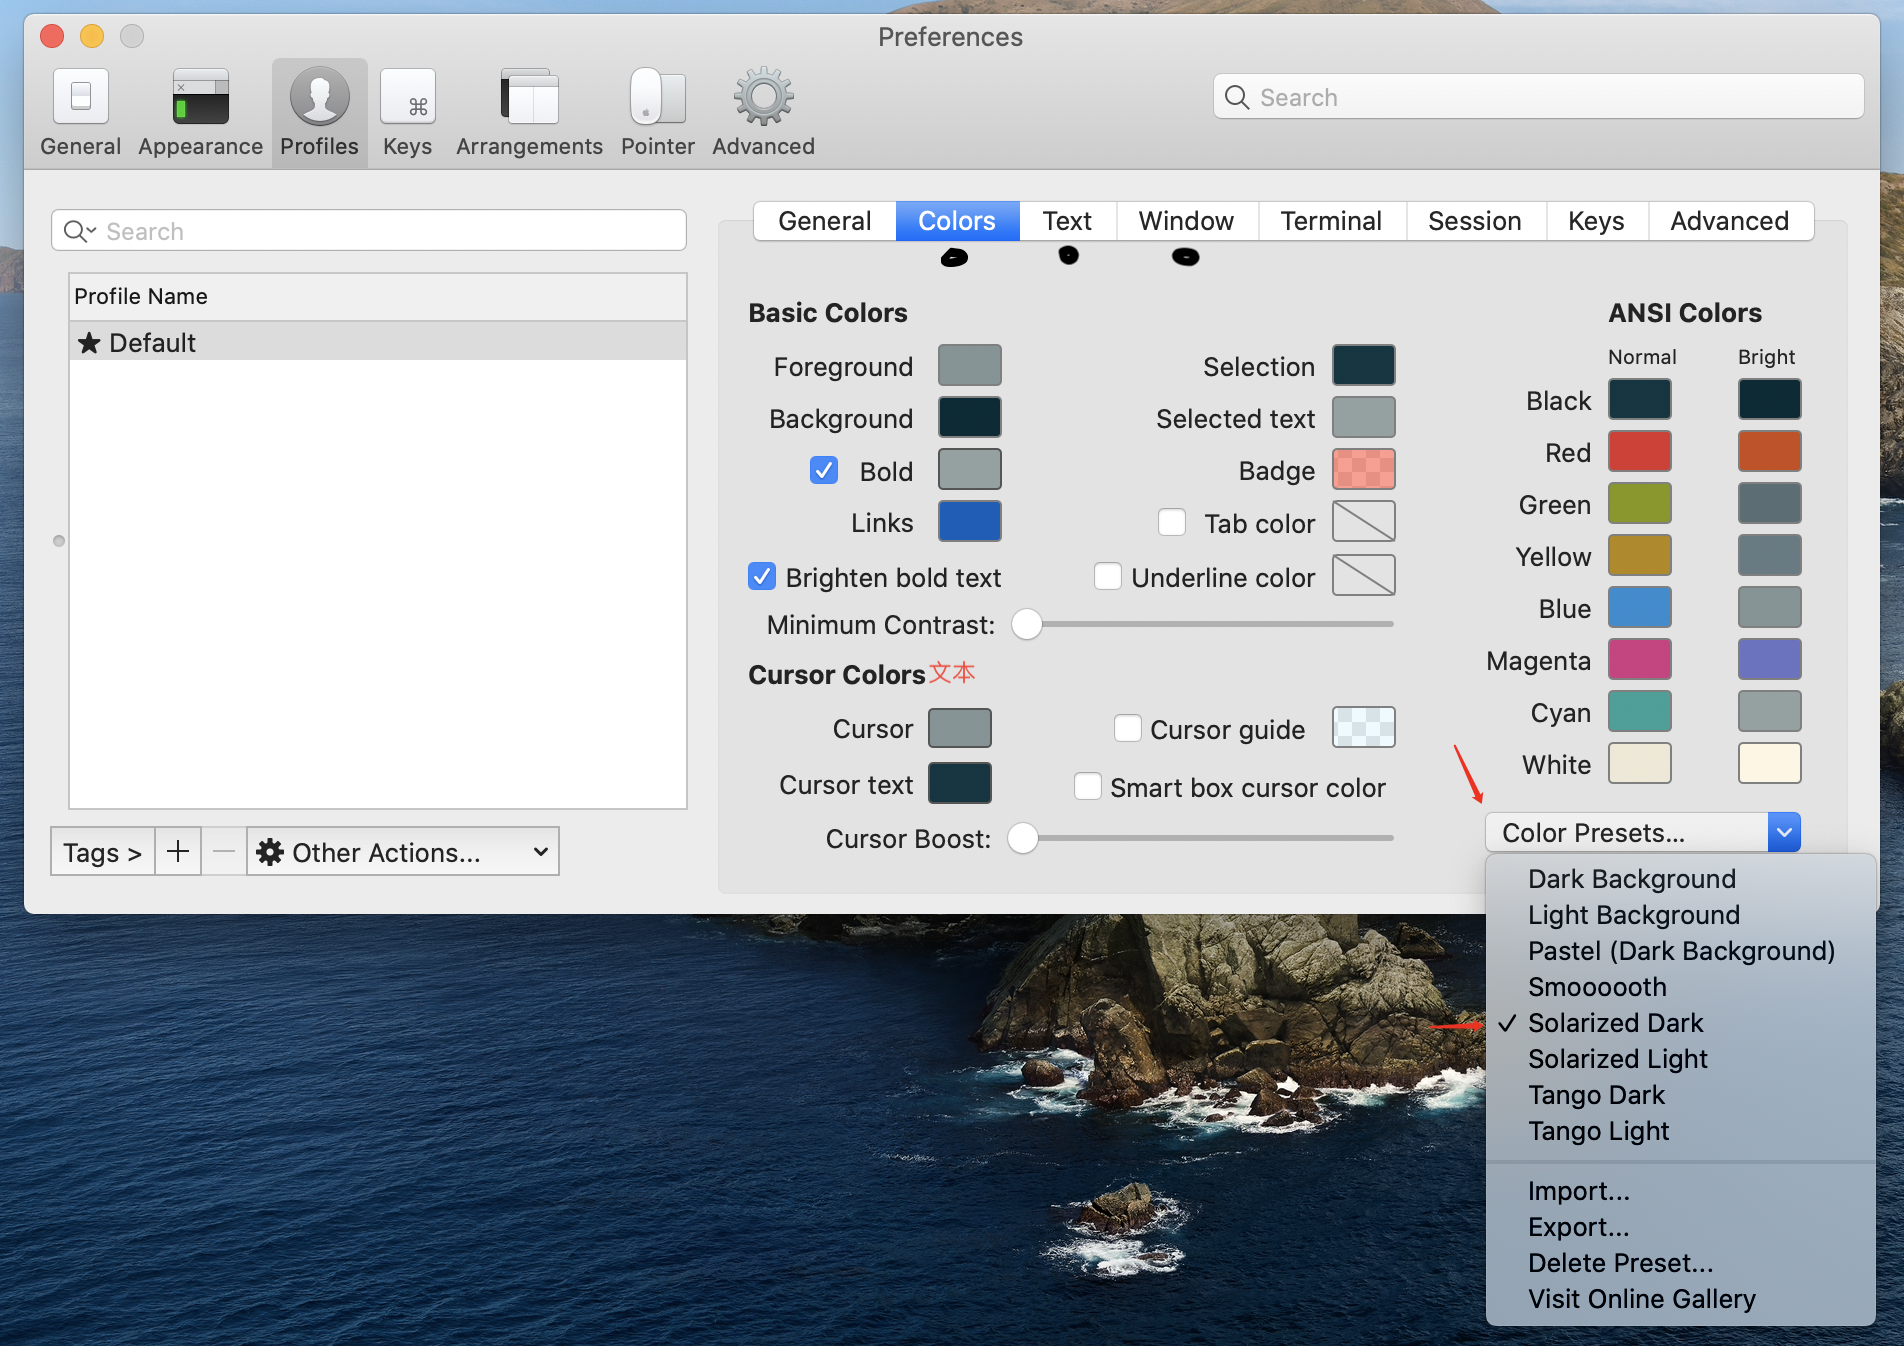This screenshot has height=1346, width=1904.
Task: Enable Smart box cursor color
Action: click(x=1088, y=787)
